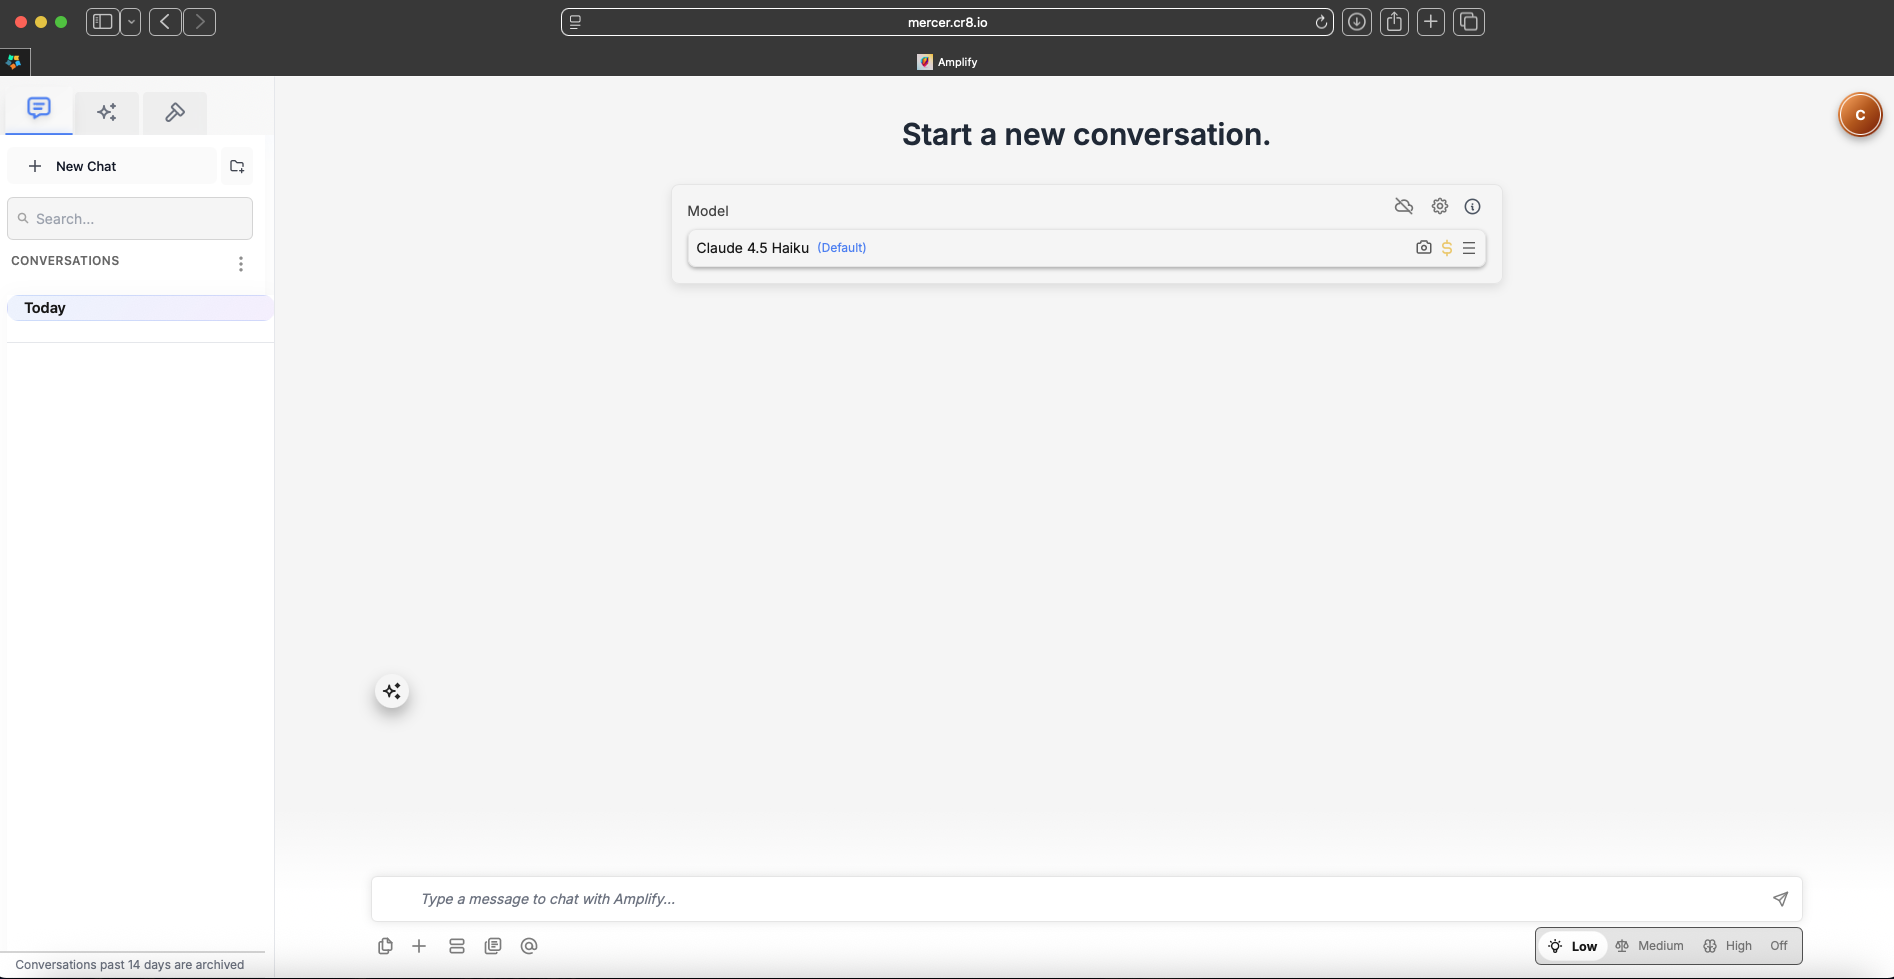
Task: Collapse the Today conversation group
Action: click(x=140, y=308)
